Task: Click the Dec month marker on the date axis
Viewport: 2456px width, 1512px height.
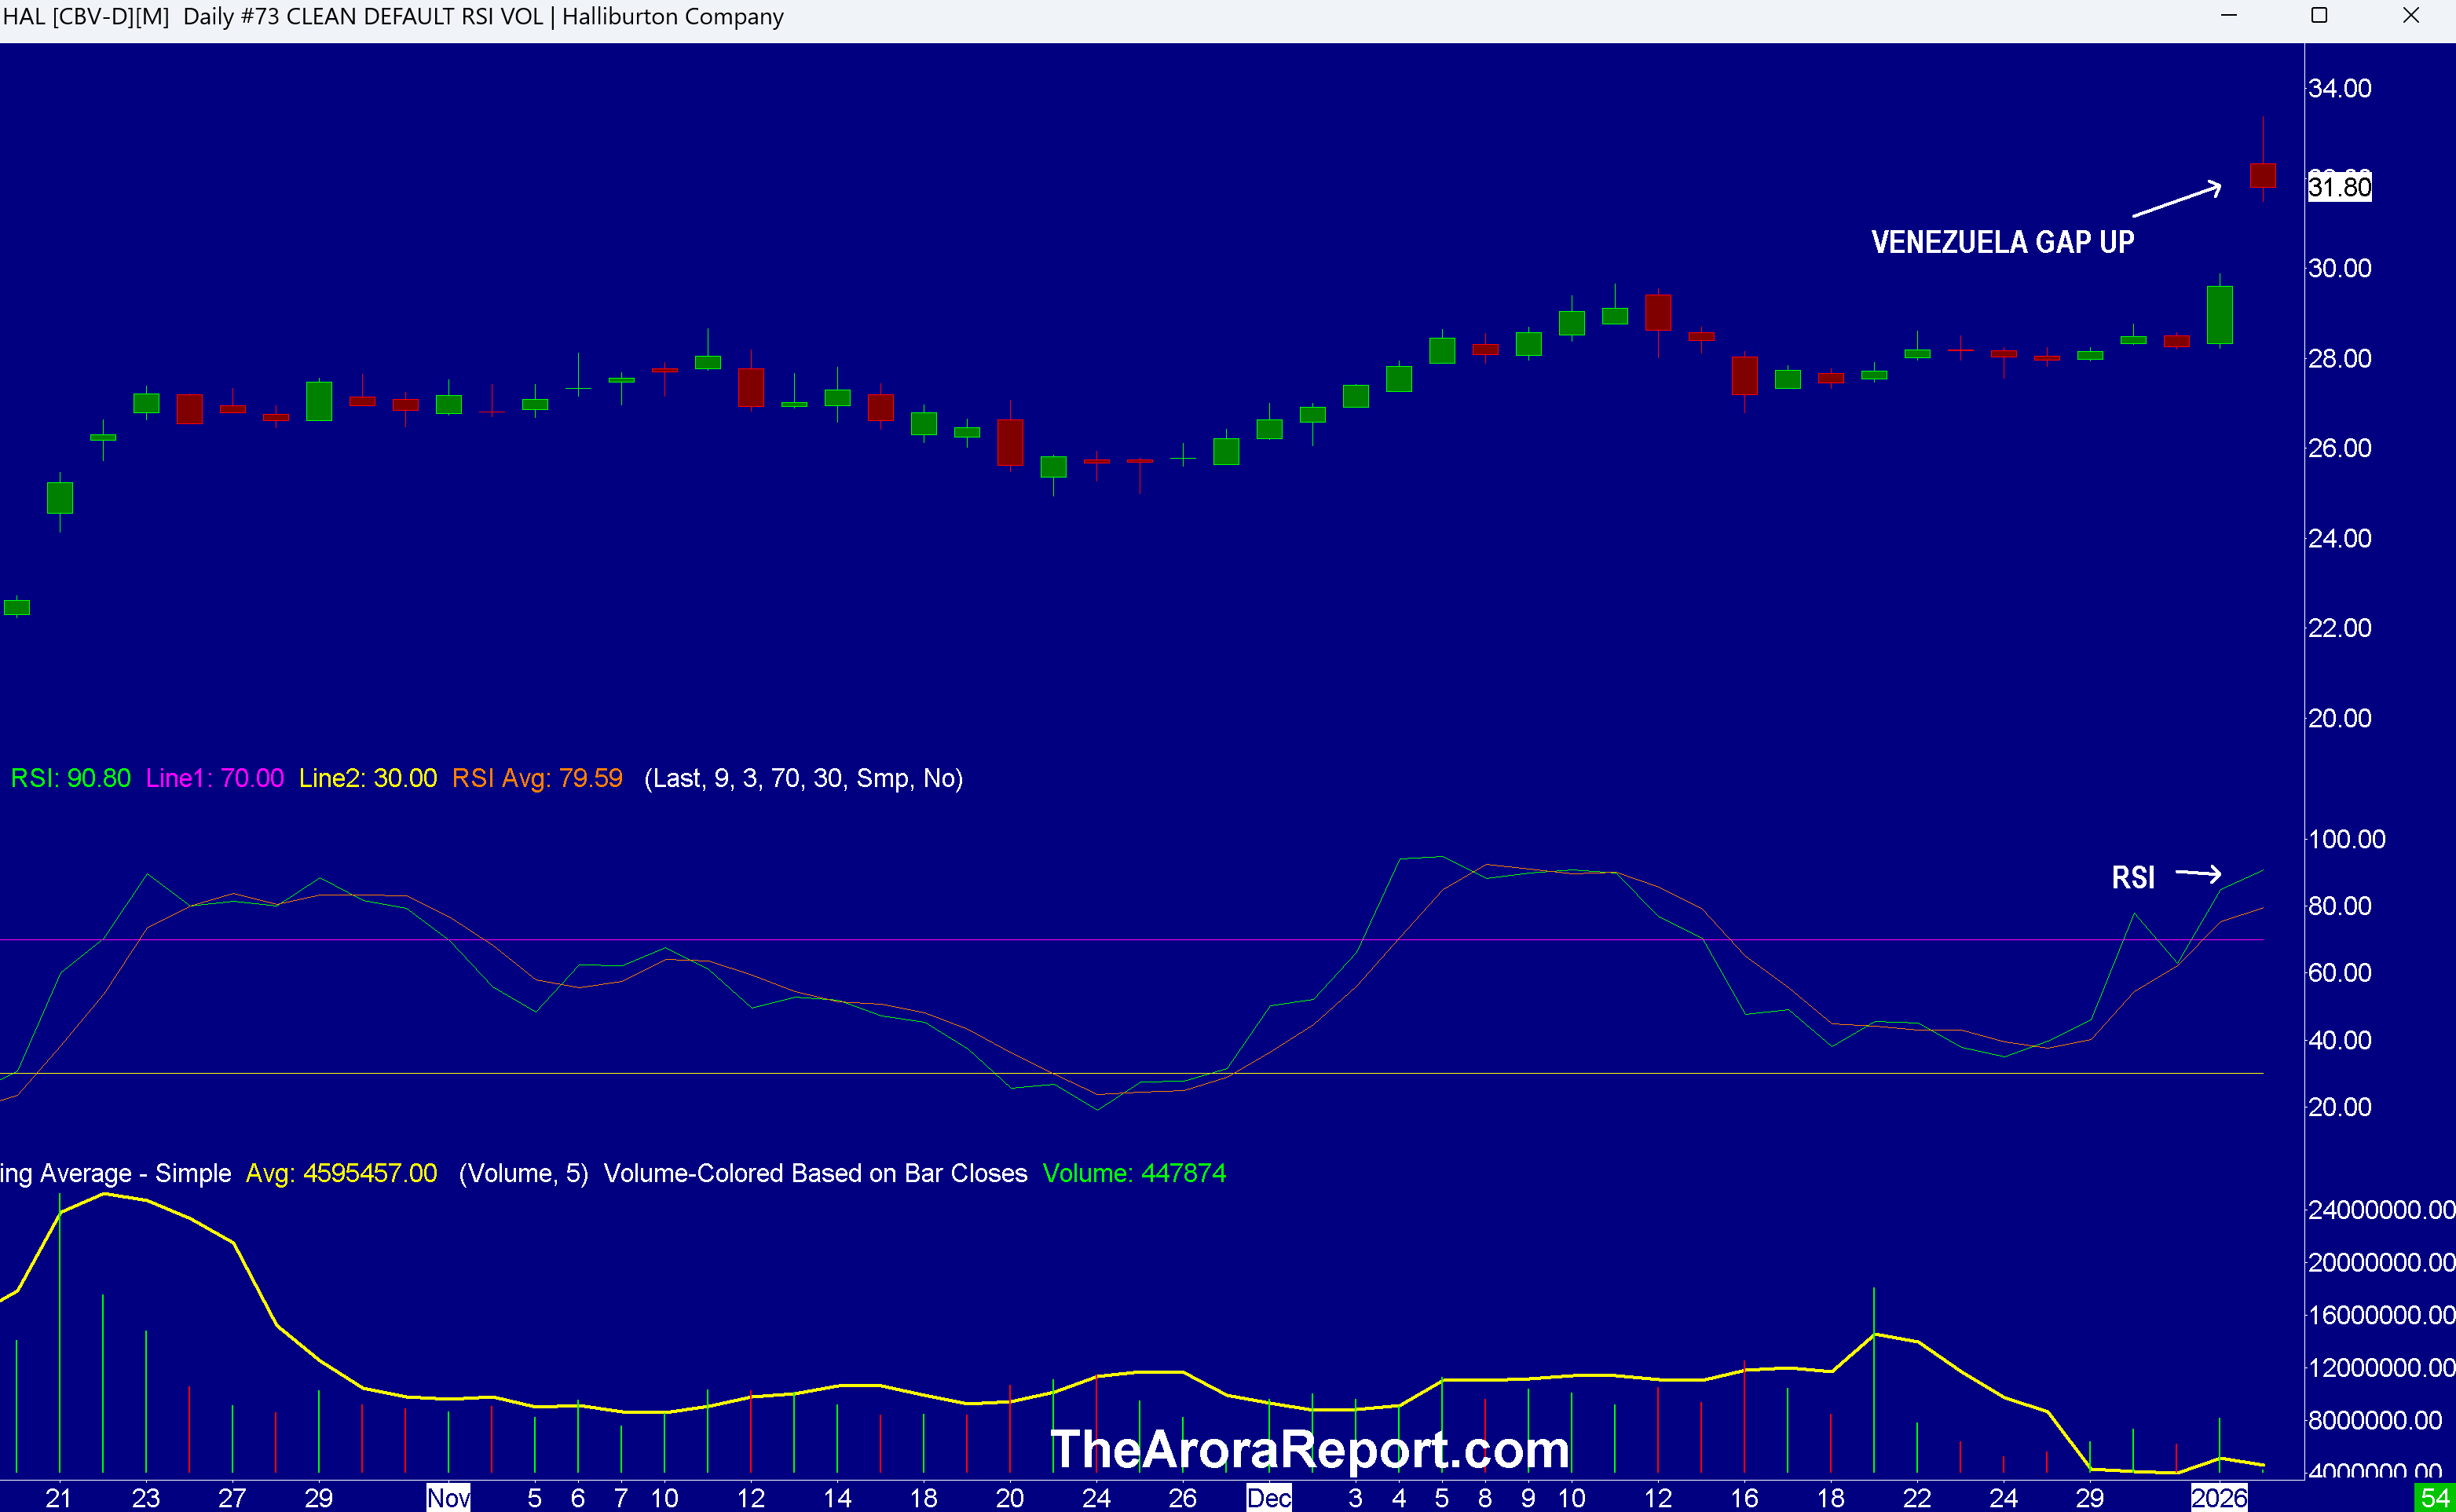Action: (1268, 1497)
